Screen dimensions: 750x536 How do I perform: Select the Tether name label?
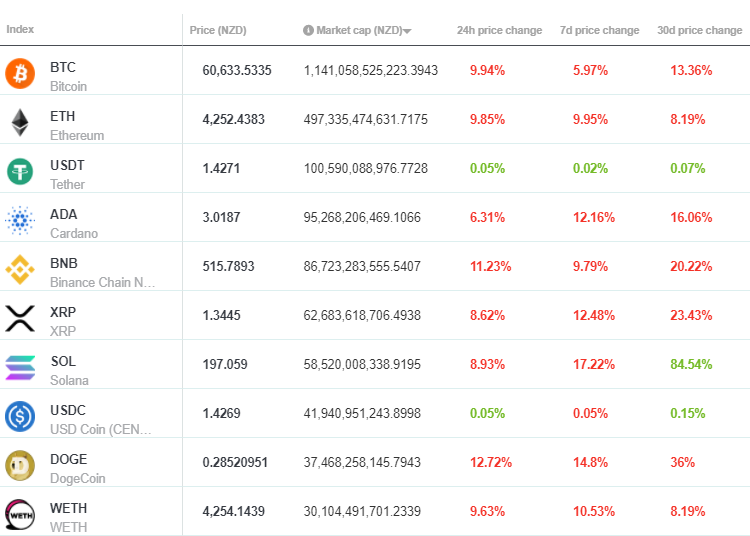pyautogui.click(x=67, y=185)
